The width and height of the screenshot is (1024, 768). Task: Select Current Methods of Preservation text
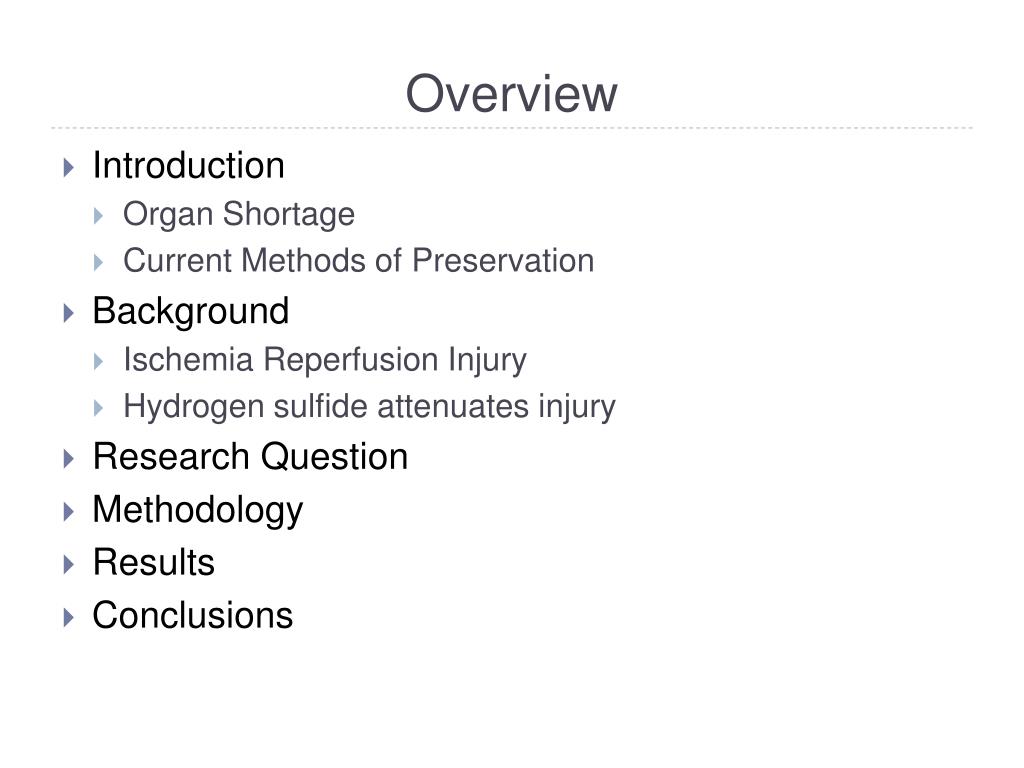pos(359,261)
